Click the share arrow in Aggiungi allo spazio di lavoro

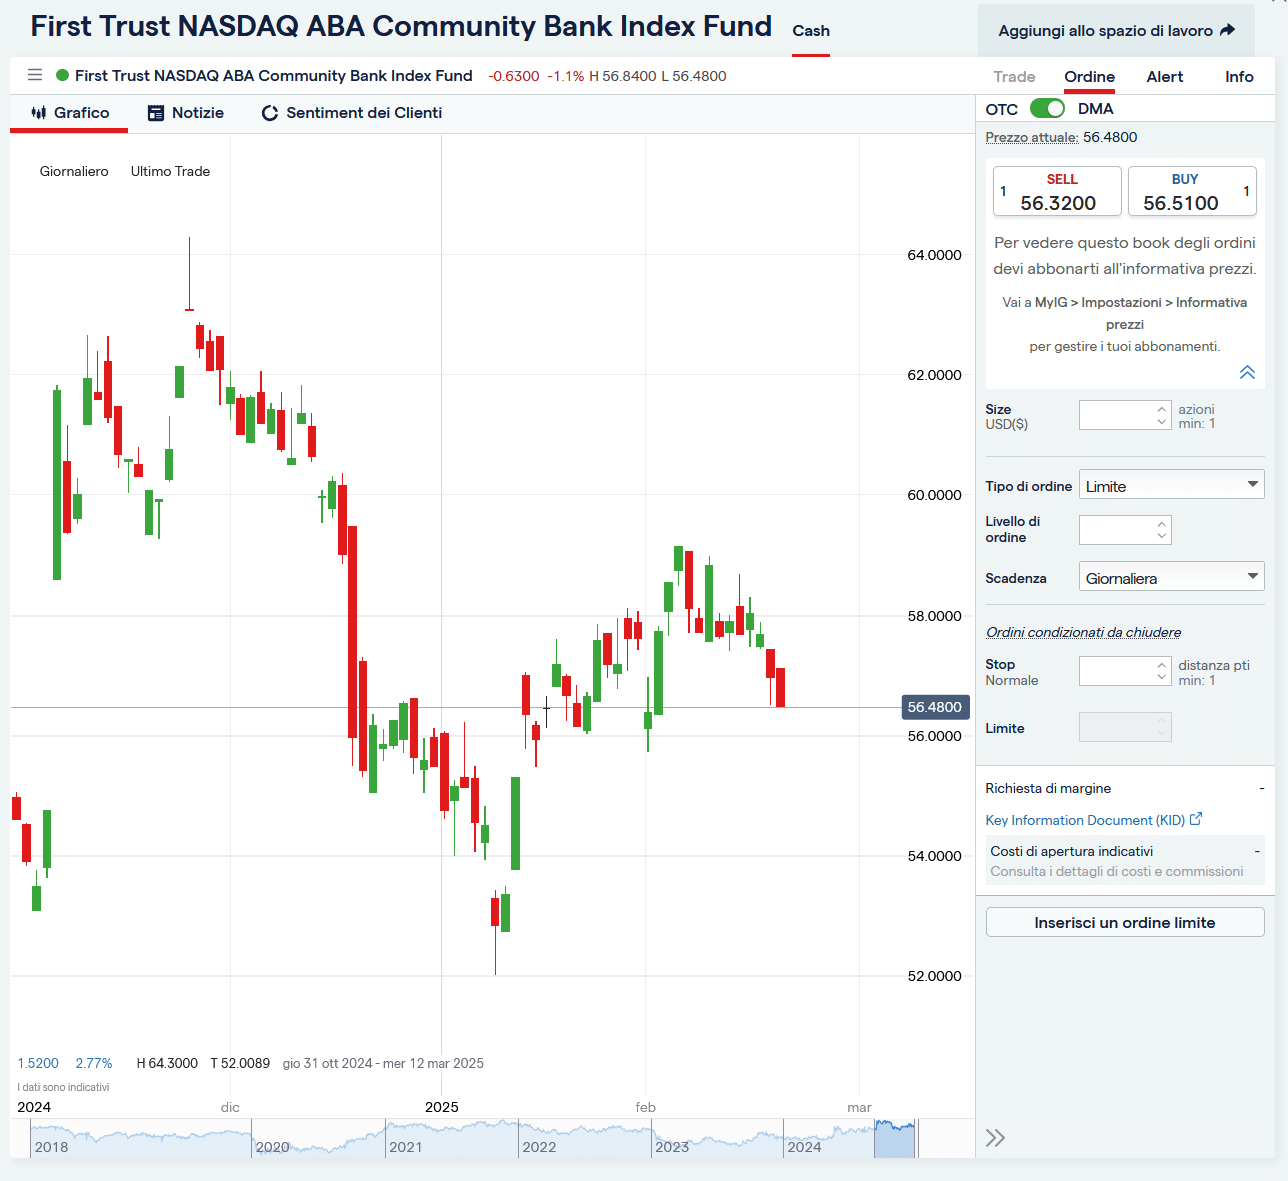point(1228,30)
